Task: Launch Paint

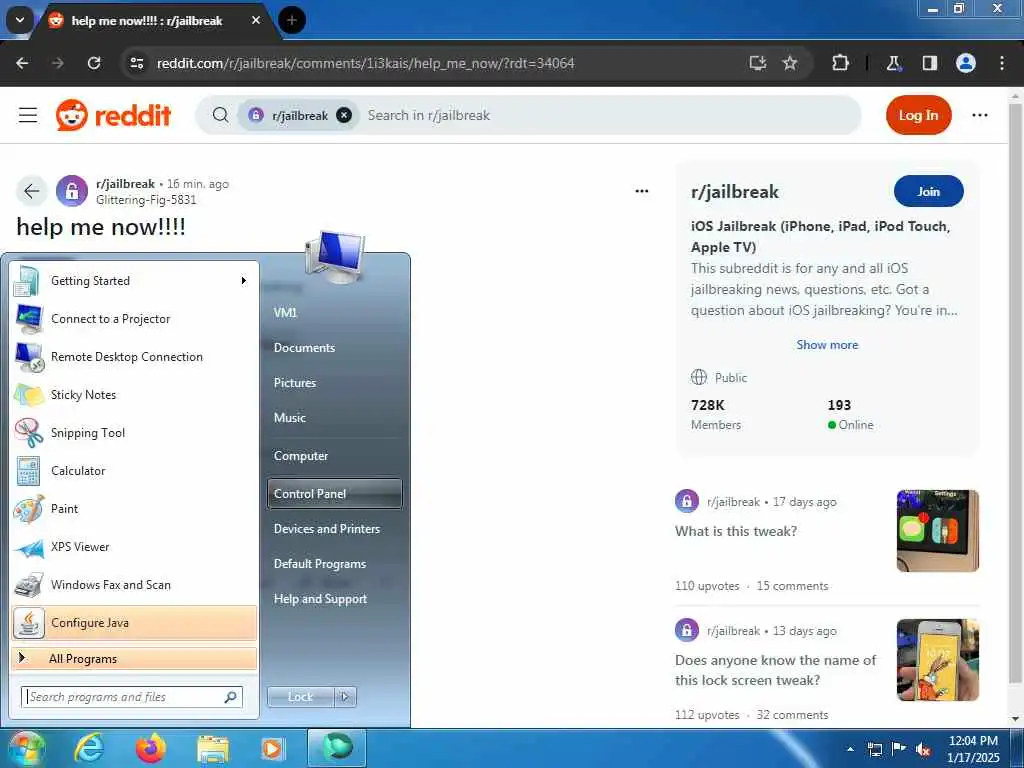Action: [134, 509]
